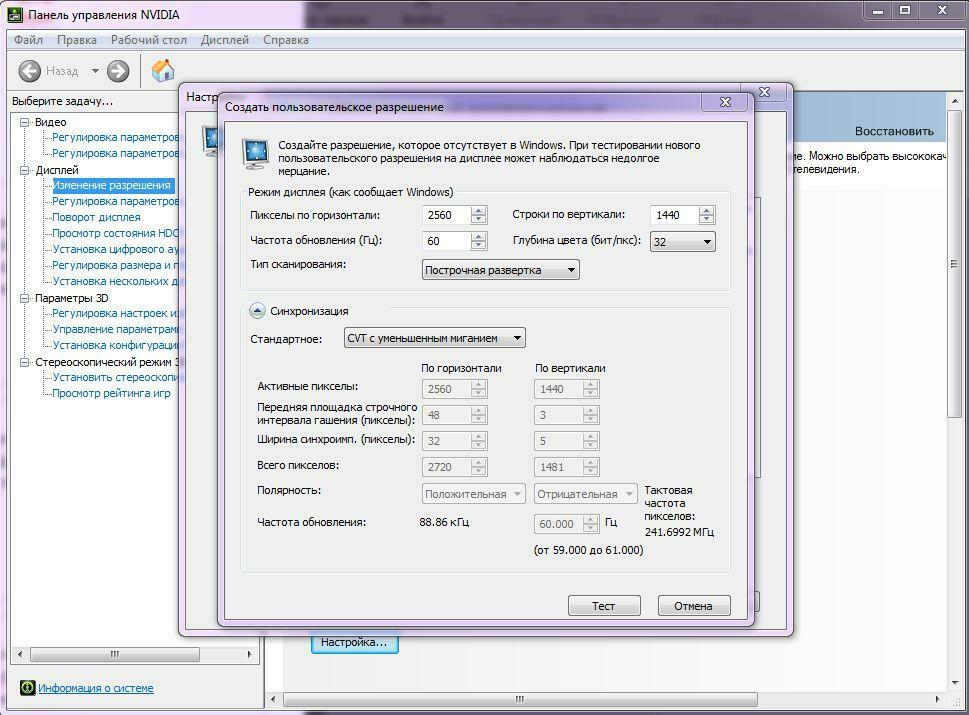Open the Глубина цвета dropdown

(682, 242)
